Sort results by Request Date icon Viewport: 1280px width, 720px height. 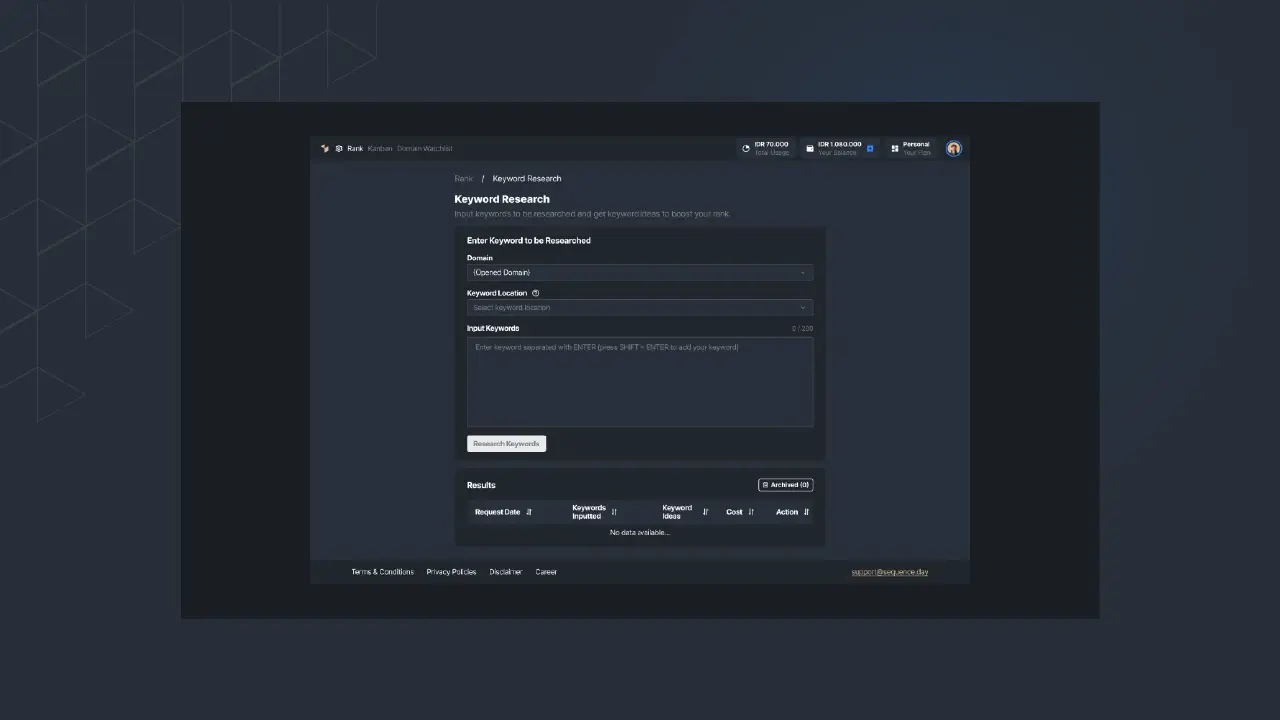(529, 512)
